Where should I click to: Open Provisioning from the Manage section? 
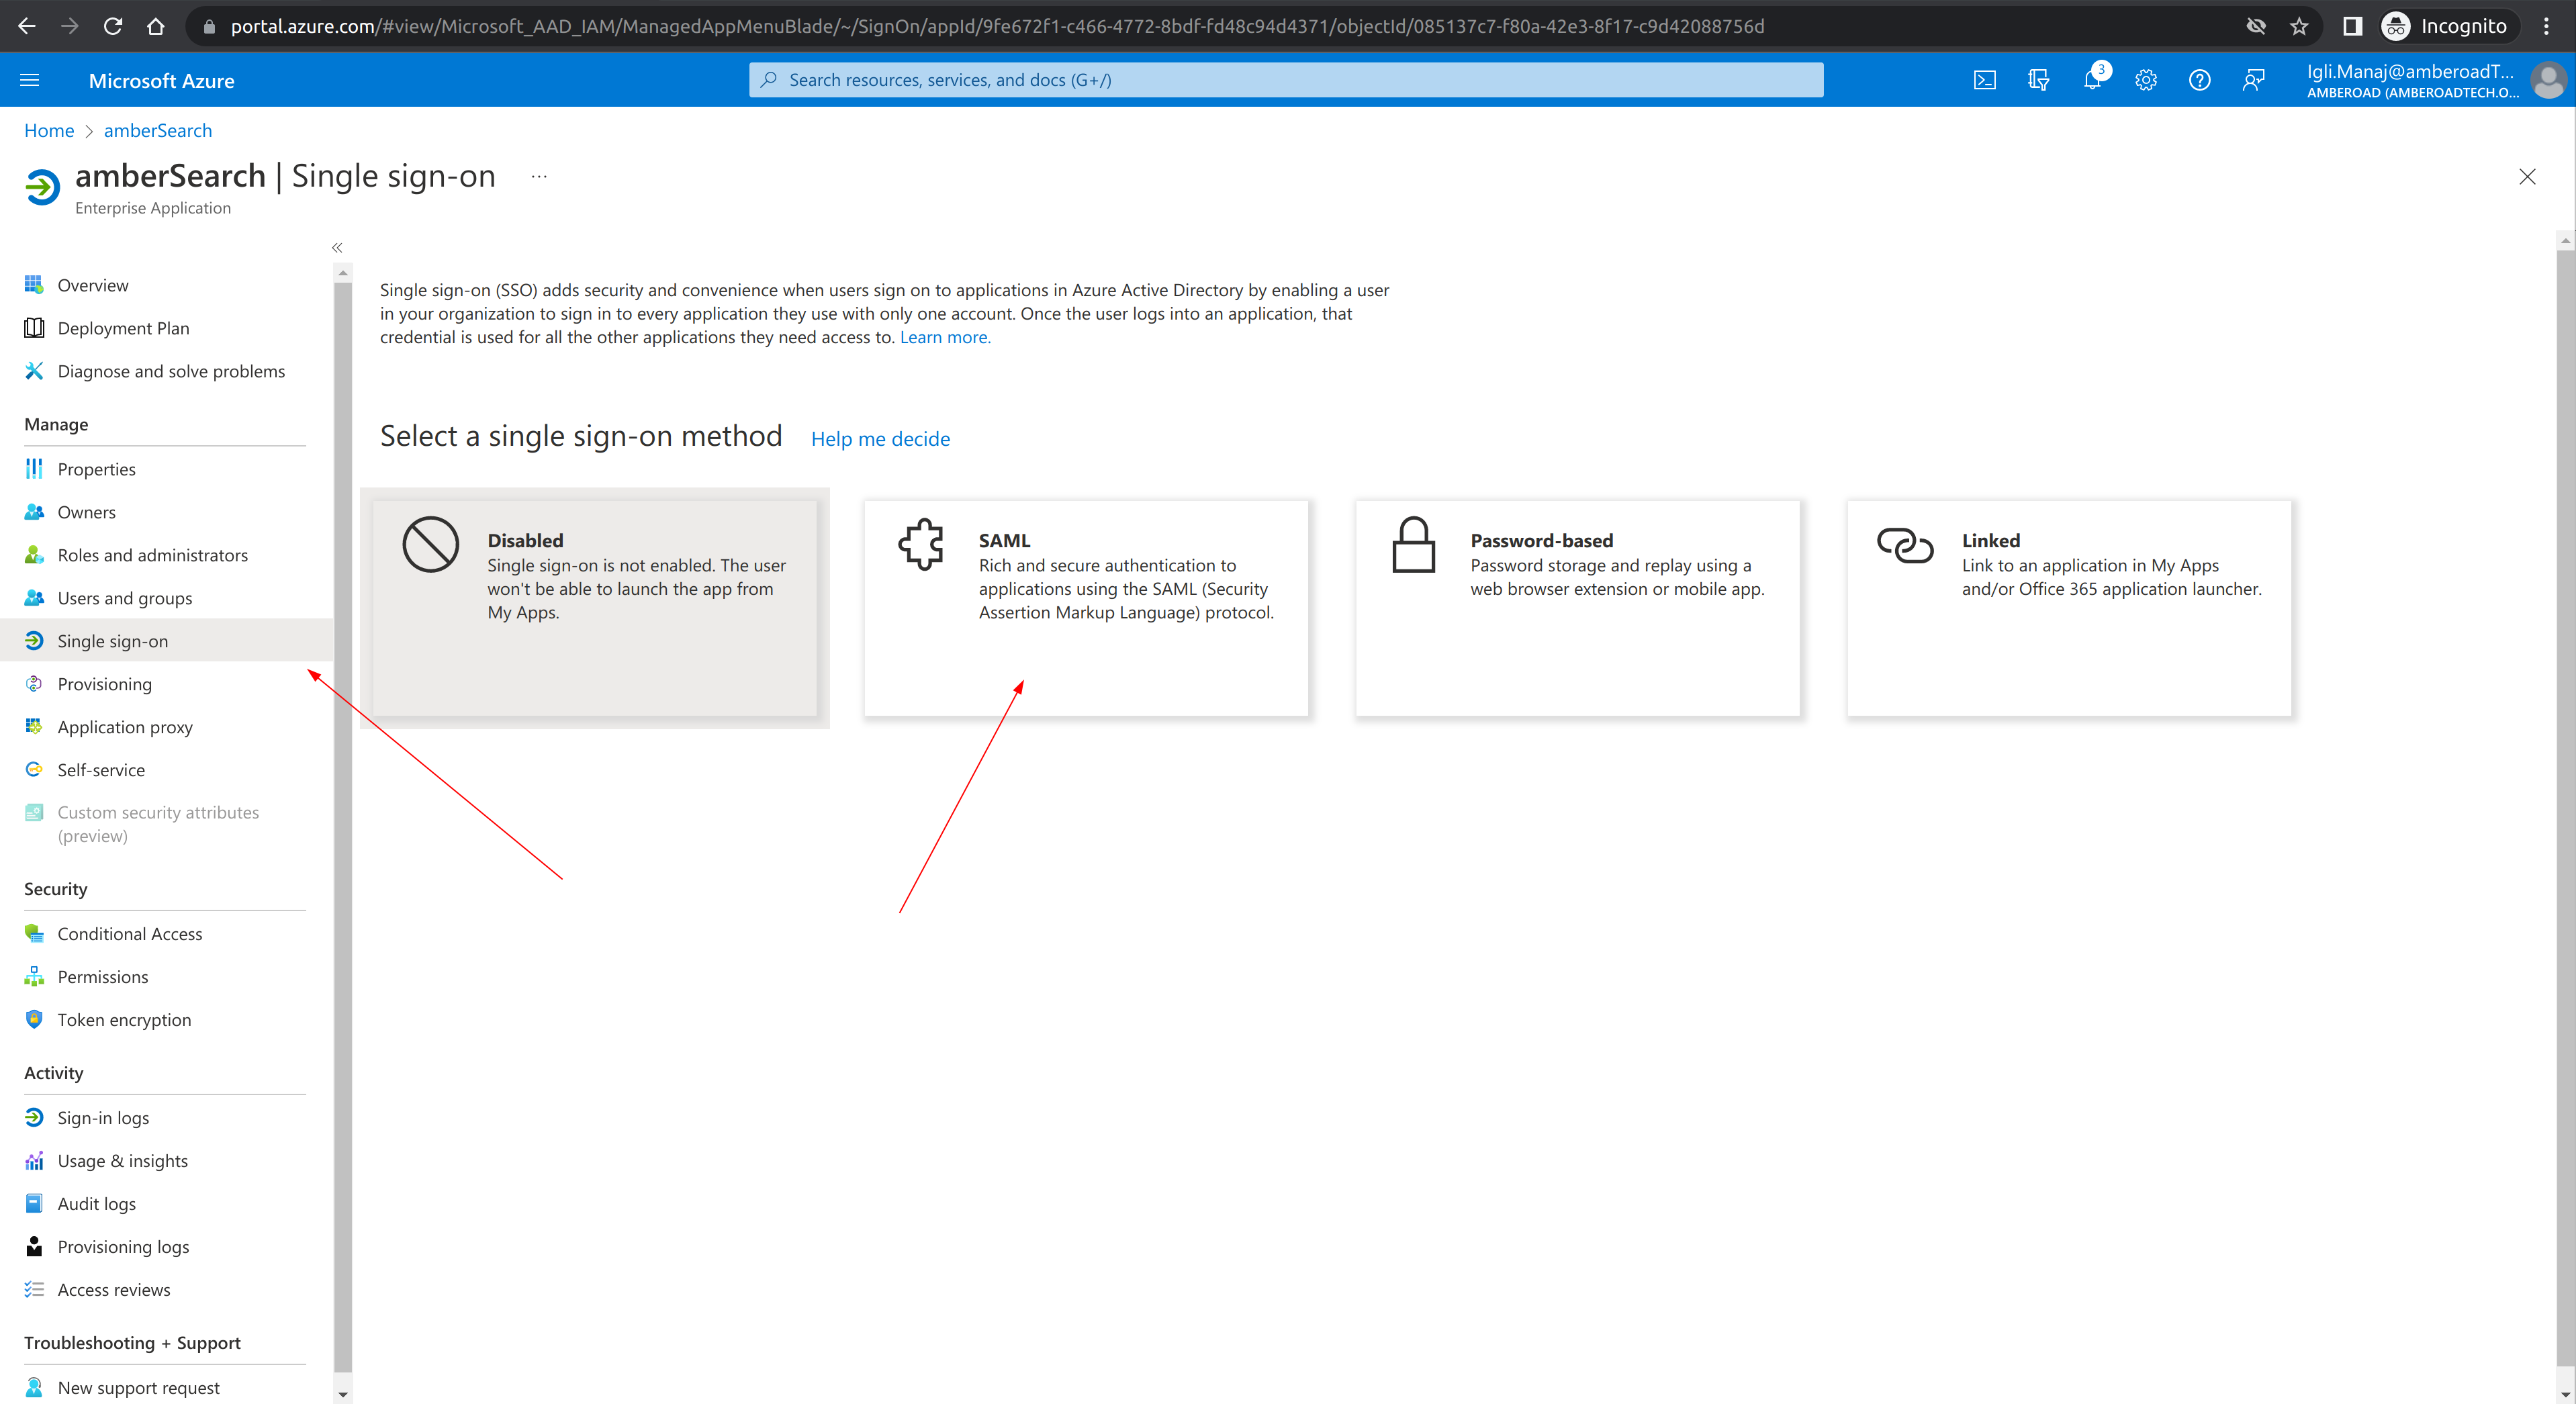coord(105,683)
